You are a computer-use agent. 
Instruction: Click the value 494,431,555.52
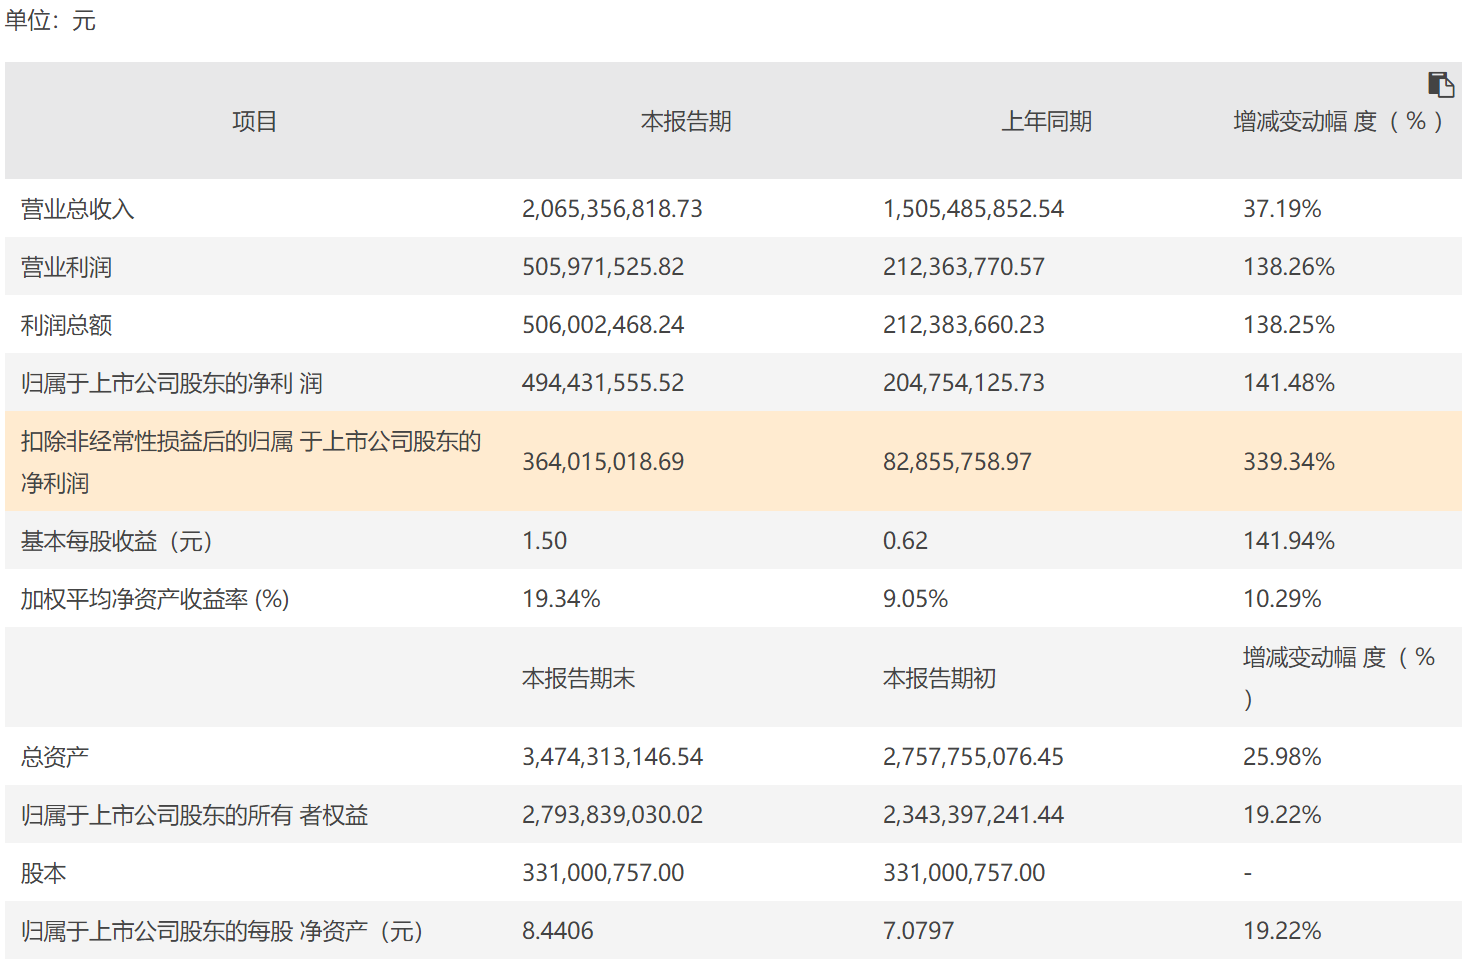click(x=603, y=383)
